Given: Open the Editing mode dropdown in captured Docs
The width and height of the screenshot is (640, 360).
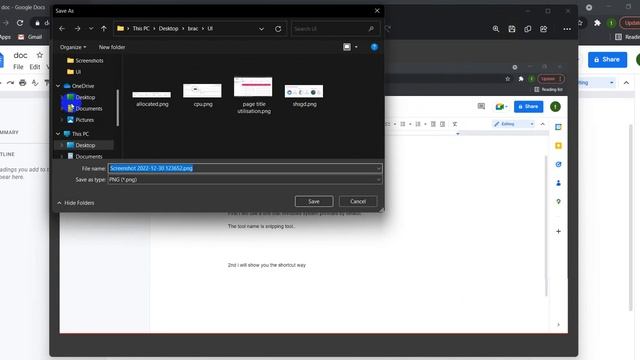Looking at the screenshot, I should click(513, 124).
